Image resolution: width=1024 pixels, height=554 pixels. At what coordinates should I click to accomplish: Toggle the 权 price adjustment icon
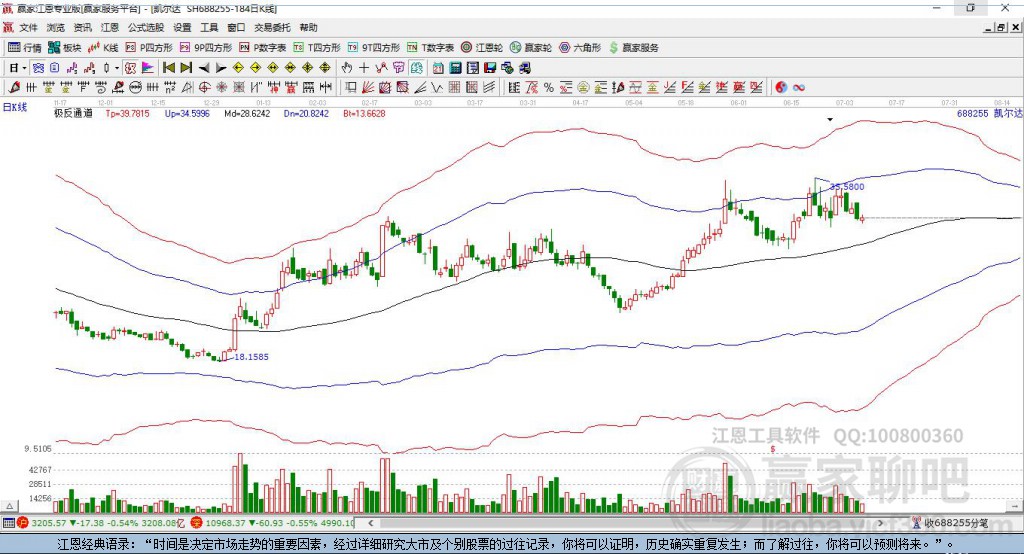(131, 68)
